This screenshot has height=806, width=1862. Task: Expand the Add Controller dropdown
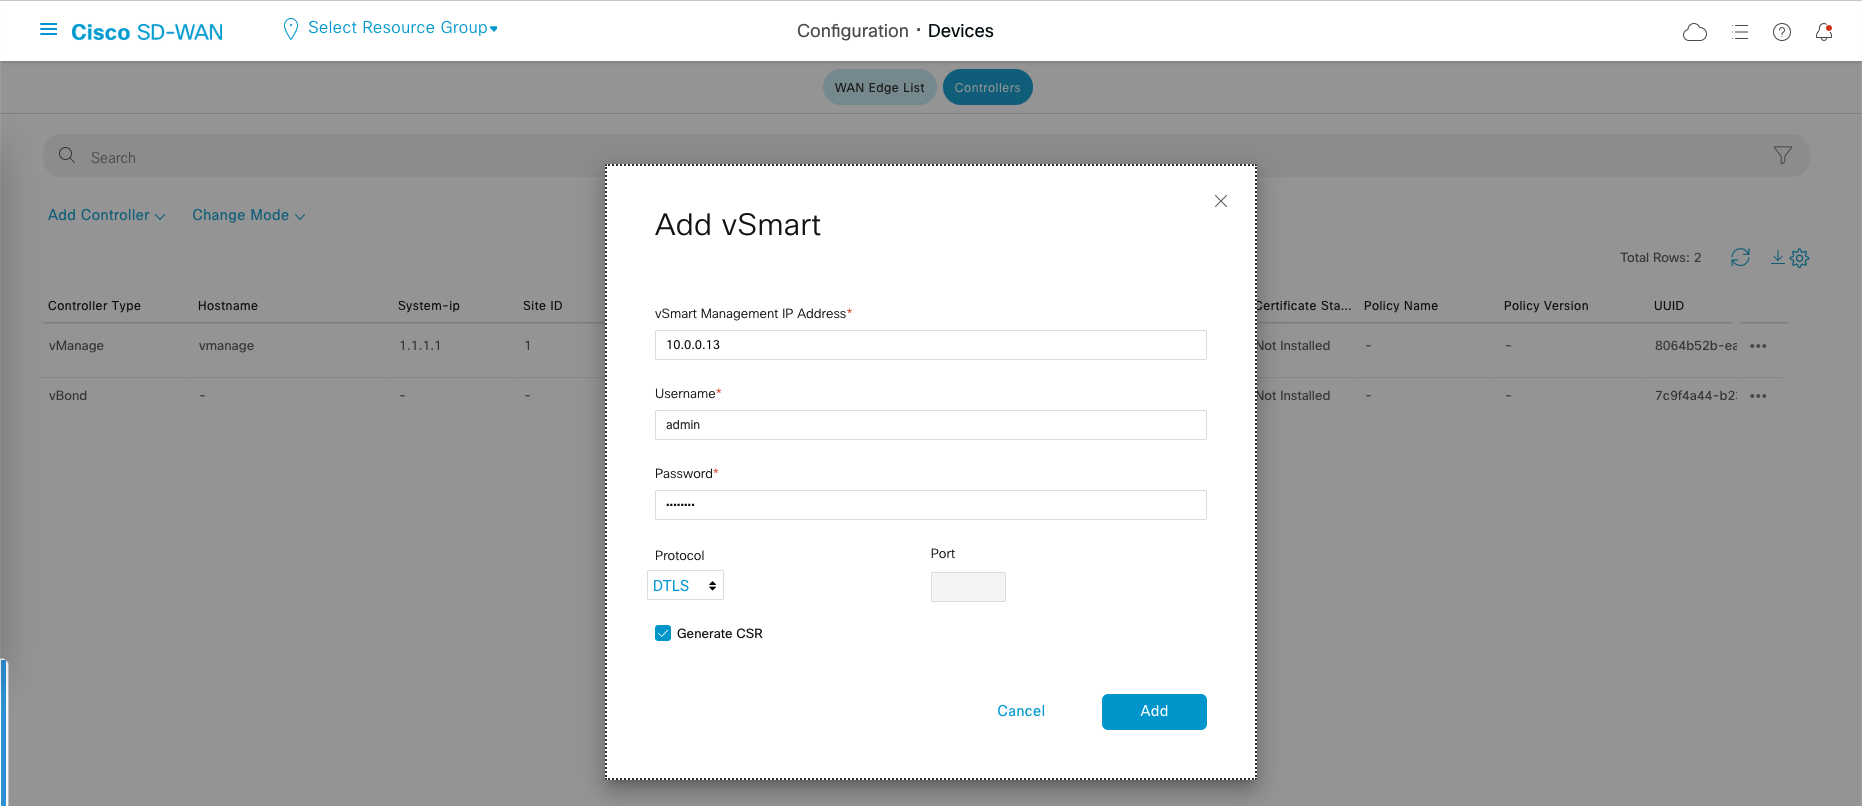click(106, 215)
